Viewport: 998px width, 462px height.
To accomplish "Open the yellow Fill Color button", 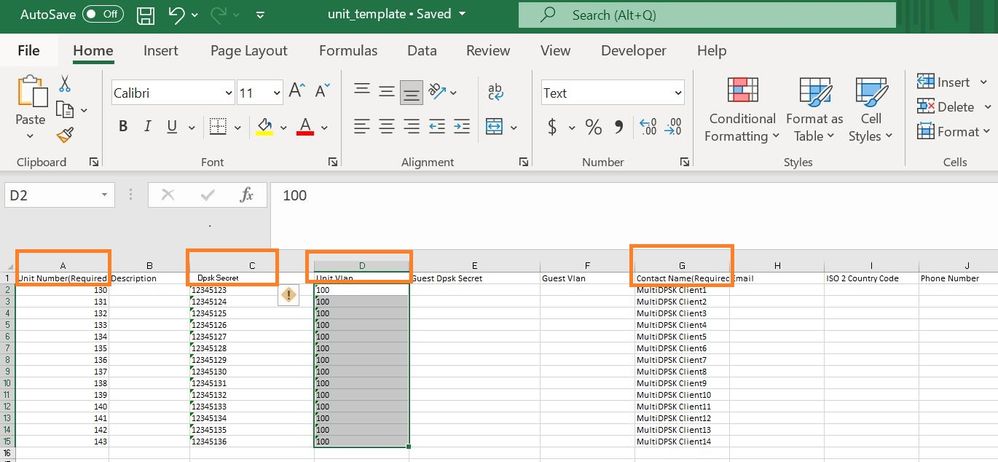I will pos(264,127).
